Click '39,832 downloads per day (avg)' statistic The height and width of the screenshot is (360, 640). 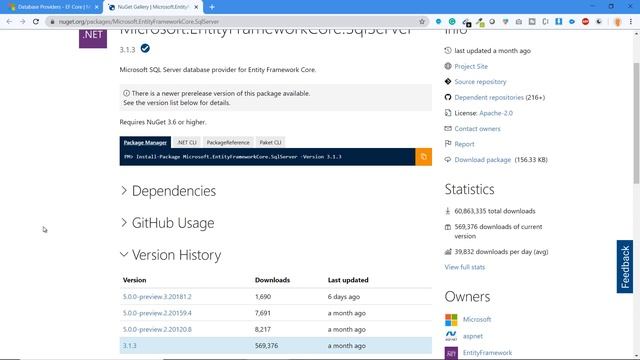pos(501,252)
